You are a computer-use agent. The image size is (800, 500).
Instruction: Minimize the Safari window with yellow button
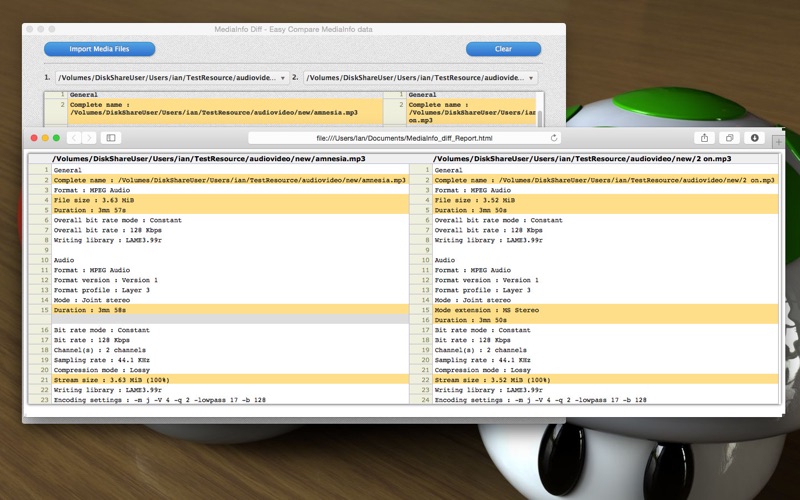(45, 138)
